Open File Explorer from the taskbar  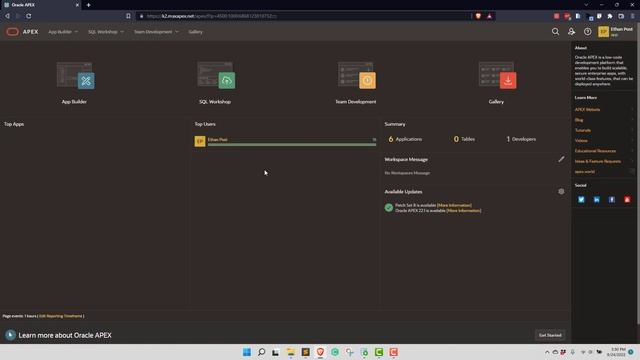(291, 352)
